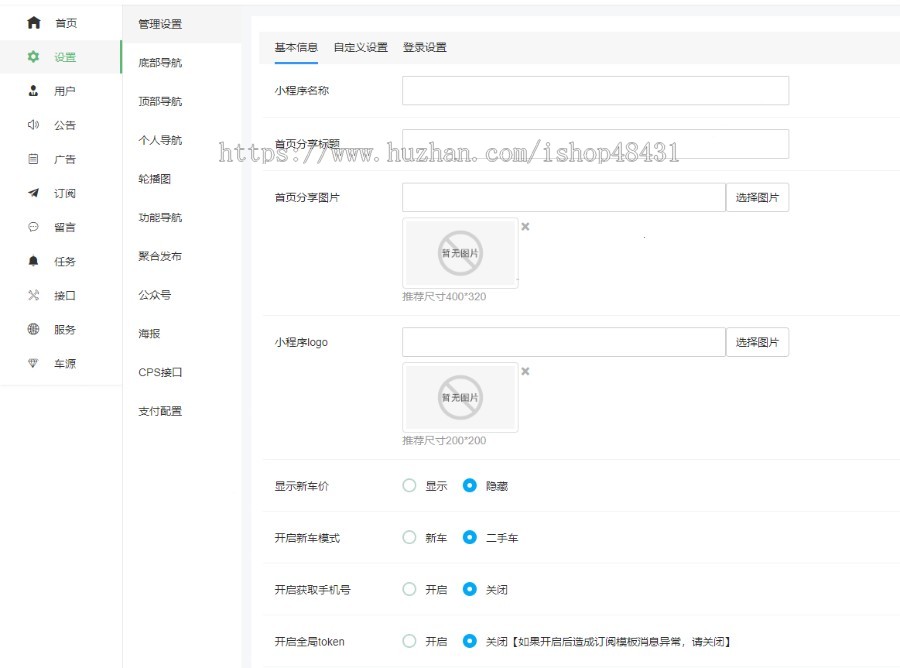
Task: Enable 开启 for 开启全局token
Action: pyautogui.click(x=409, y=641)
